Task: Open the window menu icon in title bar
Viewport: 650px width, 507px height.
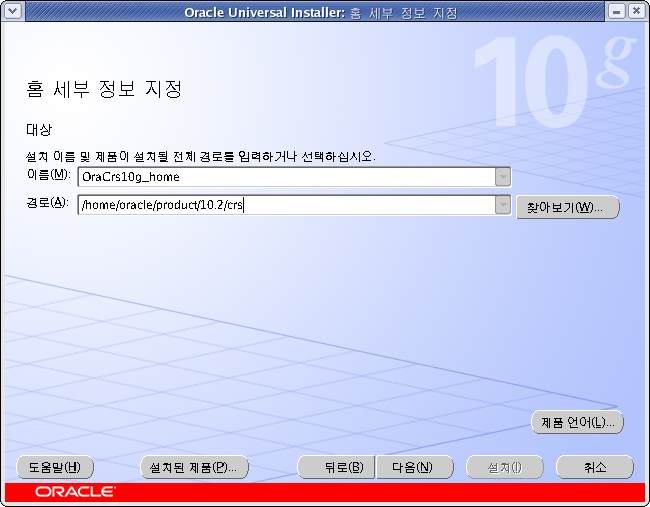Action: 12,11
